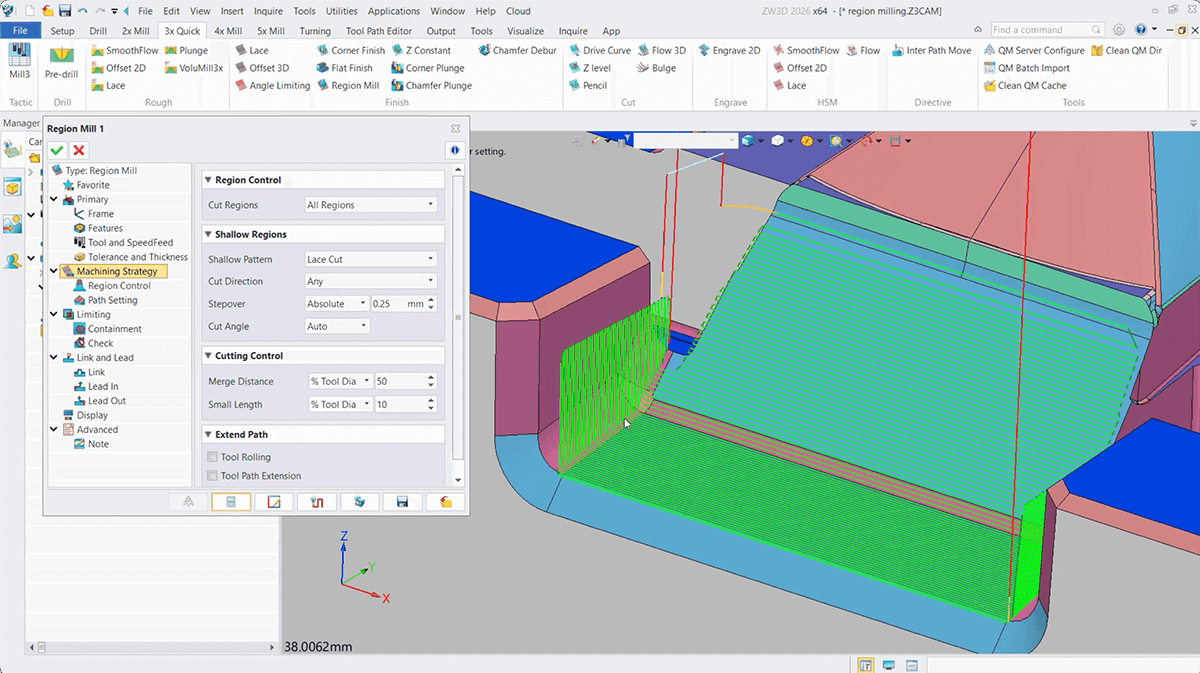Open the Cut Regions dropdown
Viewport: 1200px width, 673px height.
point(370,205)
